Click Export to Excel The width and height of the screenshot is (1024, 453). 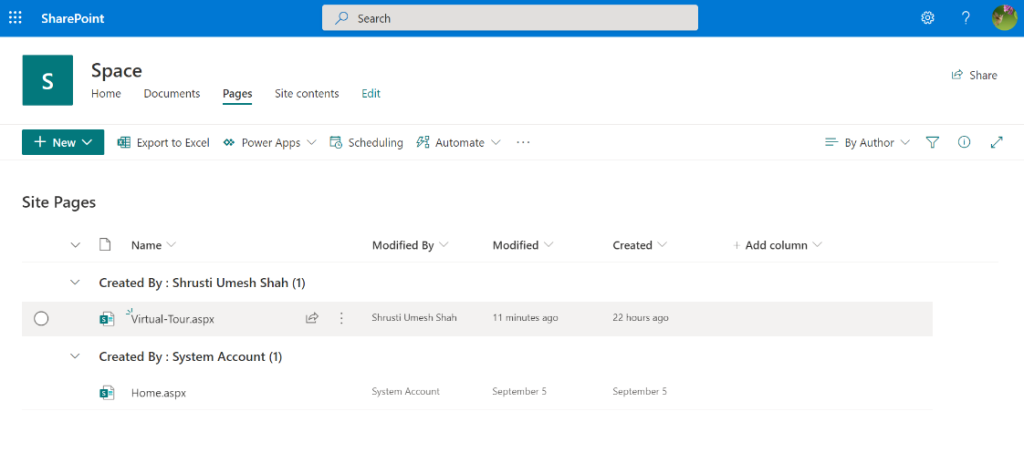point(163,142)
